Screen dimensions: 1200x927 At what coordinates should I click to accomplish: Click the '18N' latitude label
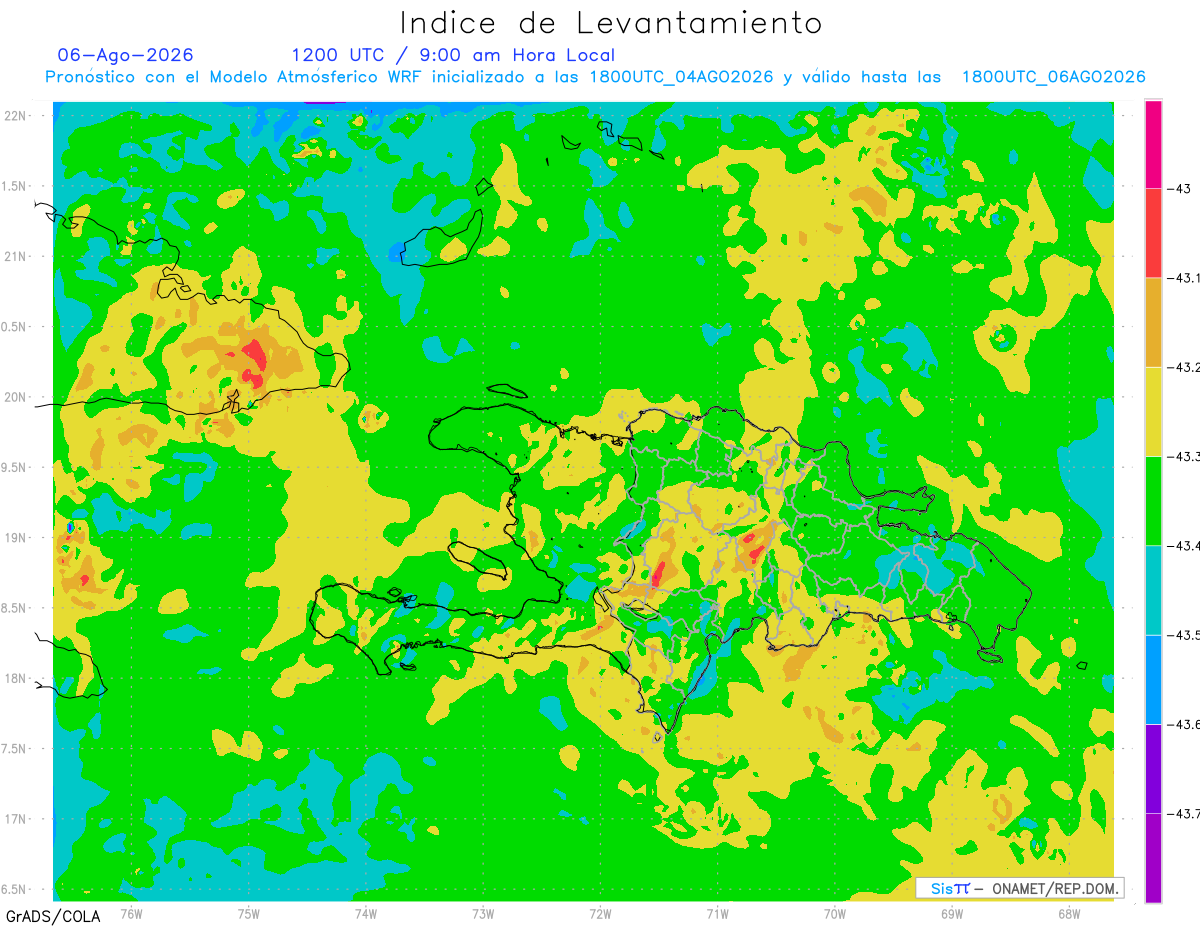[15, 678]
